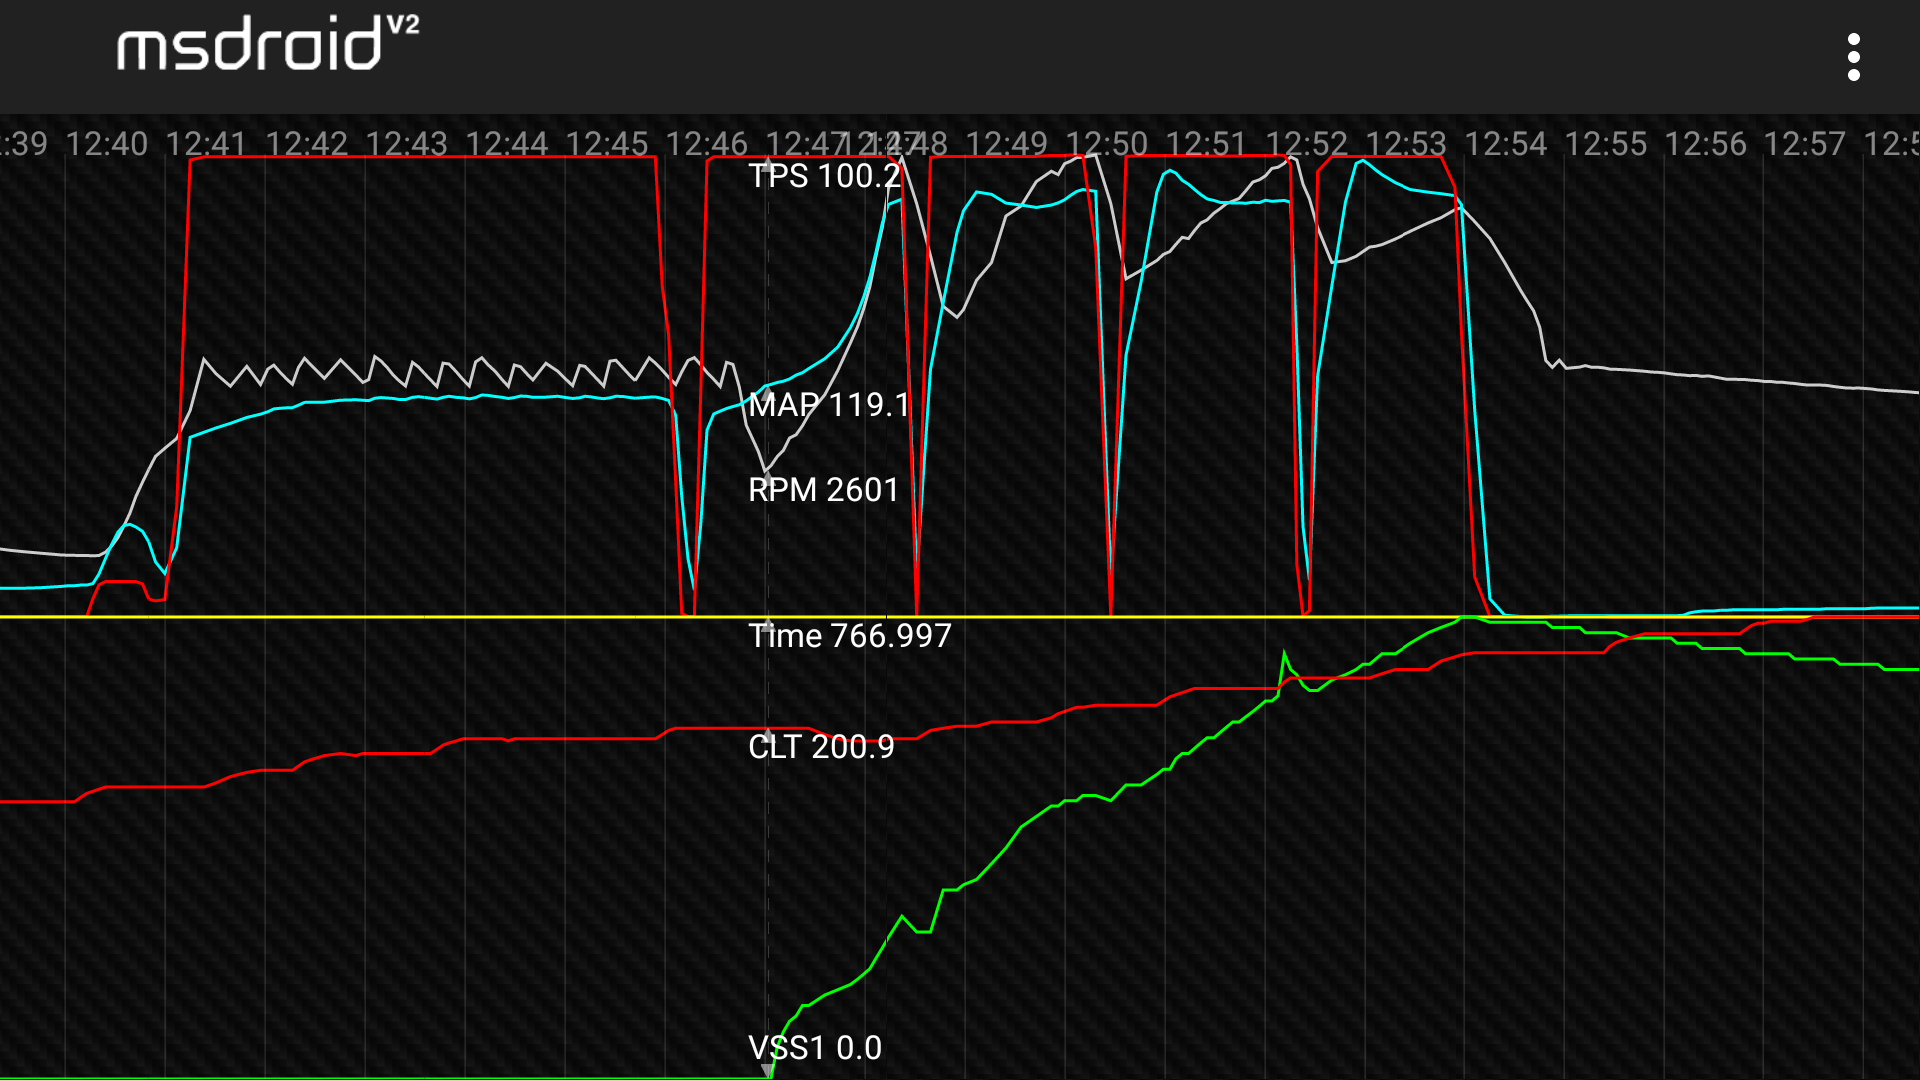Click the msdroid V2 logo
Image resolution: width=1920 pixels, height=1080 pixels.
point(267,45)
